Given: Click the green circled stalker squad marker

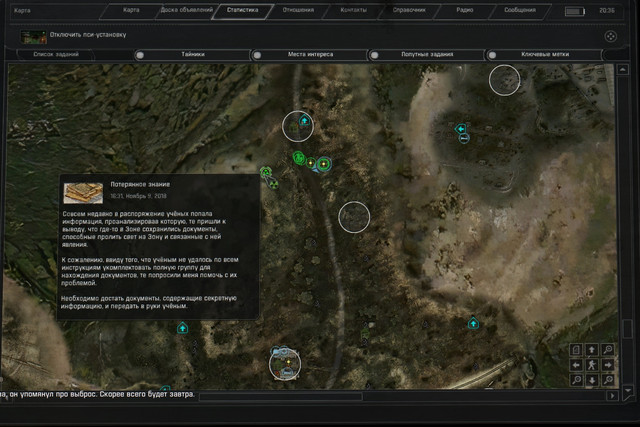Looking at the screenshot, I should coord(299,158).
